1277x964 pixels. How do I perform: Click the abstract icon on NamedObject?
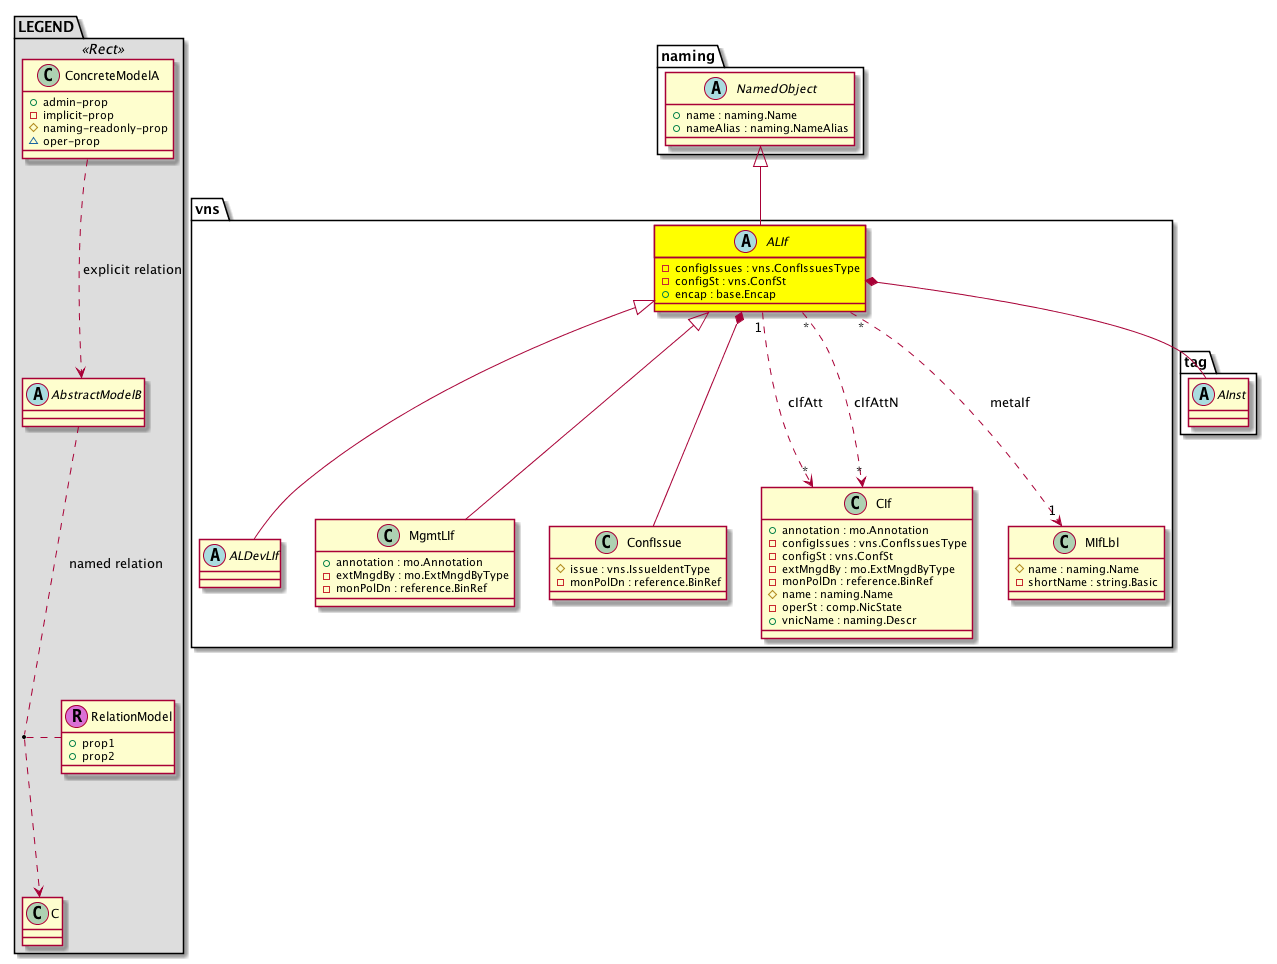coord(715,88)
